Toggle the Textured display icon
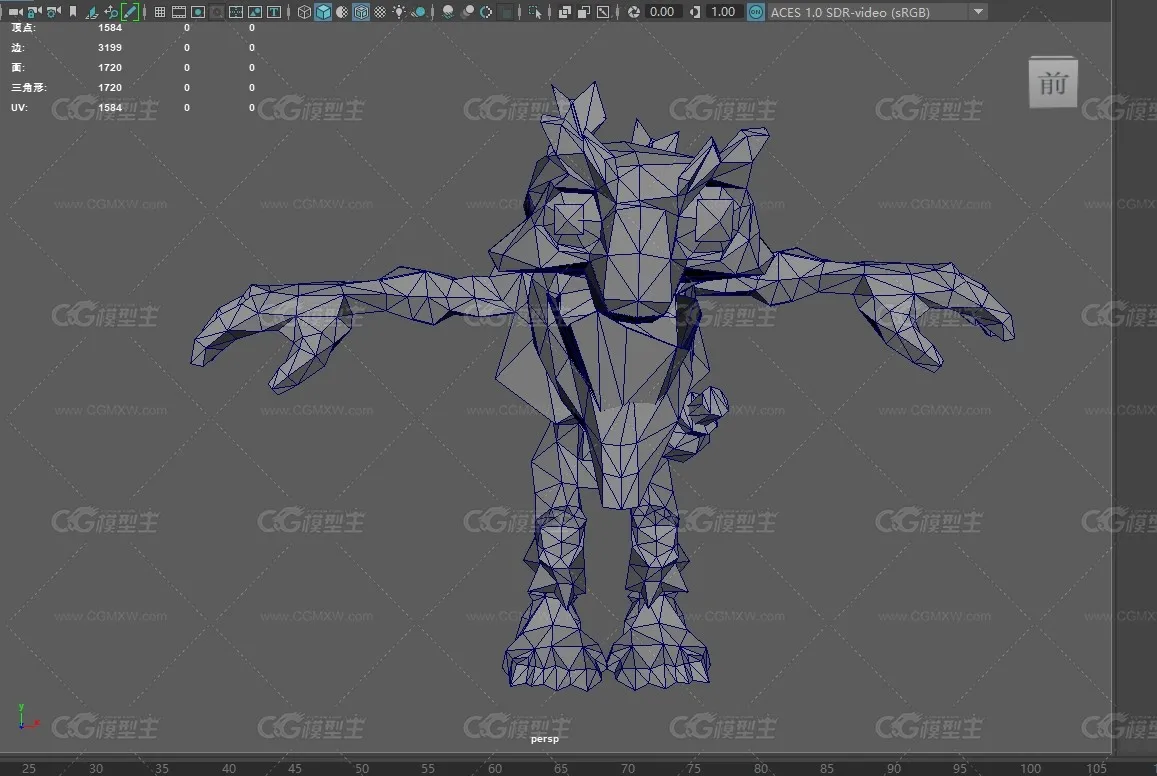This screenshot has height=776, width=1157. (380, 12)
